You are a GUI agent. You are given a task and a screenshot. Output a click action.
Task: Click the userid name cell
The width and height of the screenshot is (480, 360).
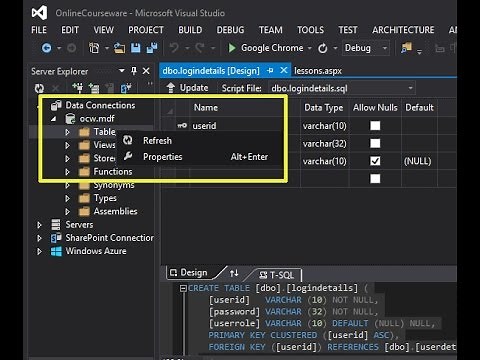(x=204, y=126)
